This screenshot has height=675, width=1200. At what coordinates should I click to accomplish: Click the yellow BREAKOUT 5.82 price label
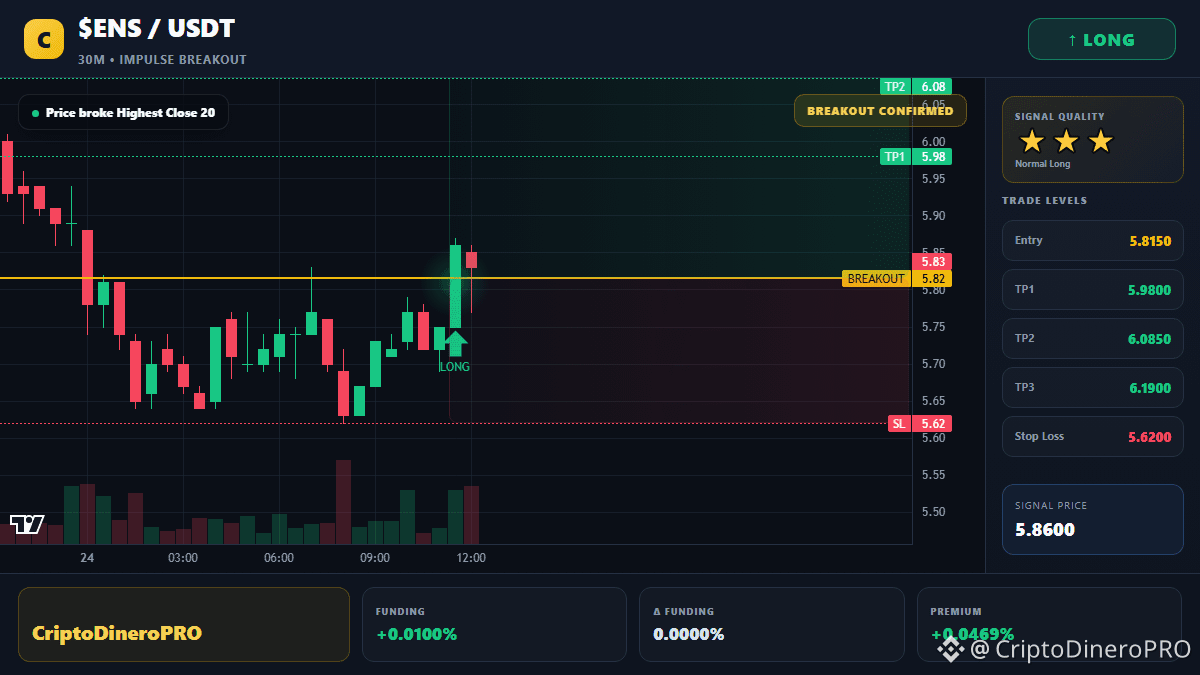pyautogui.click(x=897, y=279)
